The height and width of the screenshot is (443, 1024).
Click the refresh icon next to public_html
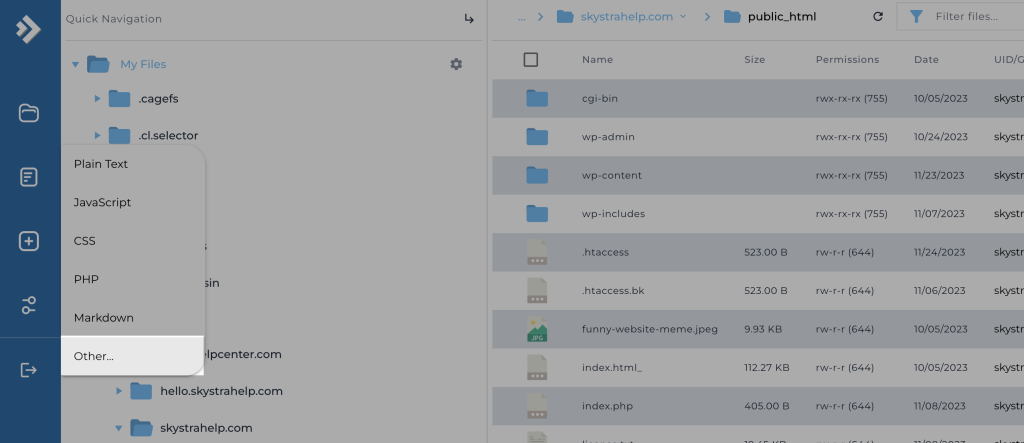(878, 17)
